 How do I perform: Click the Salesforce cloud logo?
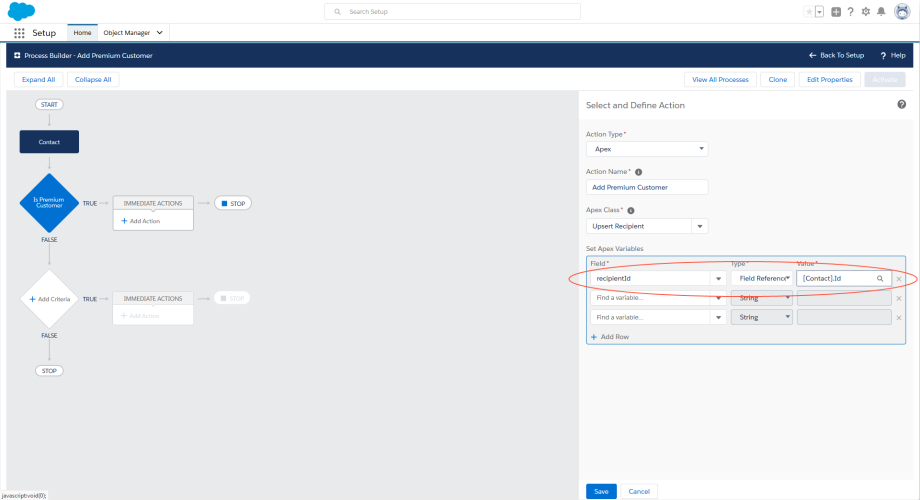coord(21,11)
